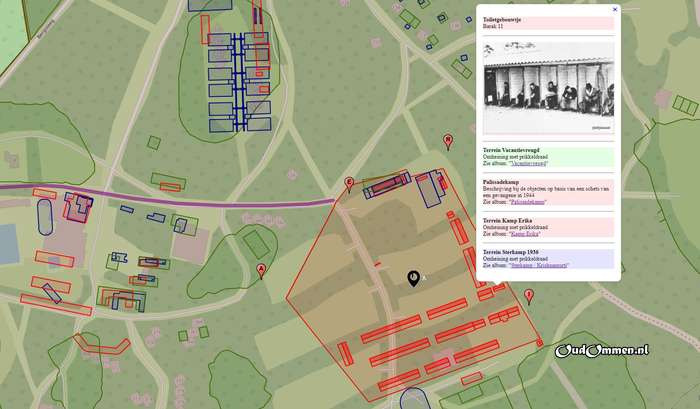Click the blue oval track outline on the map
The image size is (700, 409).
point(44,216)
